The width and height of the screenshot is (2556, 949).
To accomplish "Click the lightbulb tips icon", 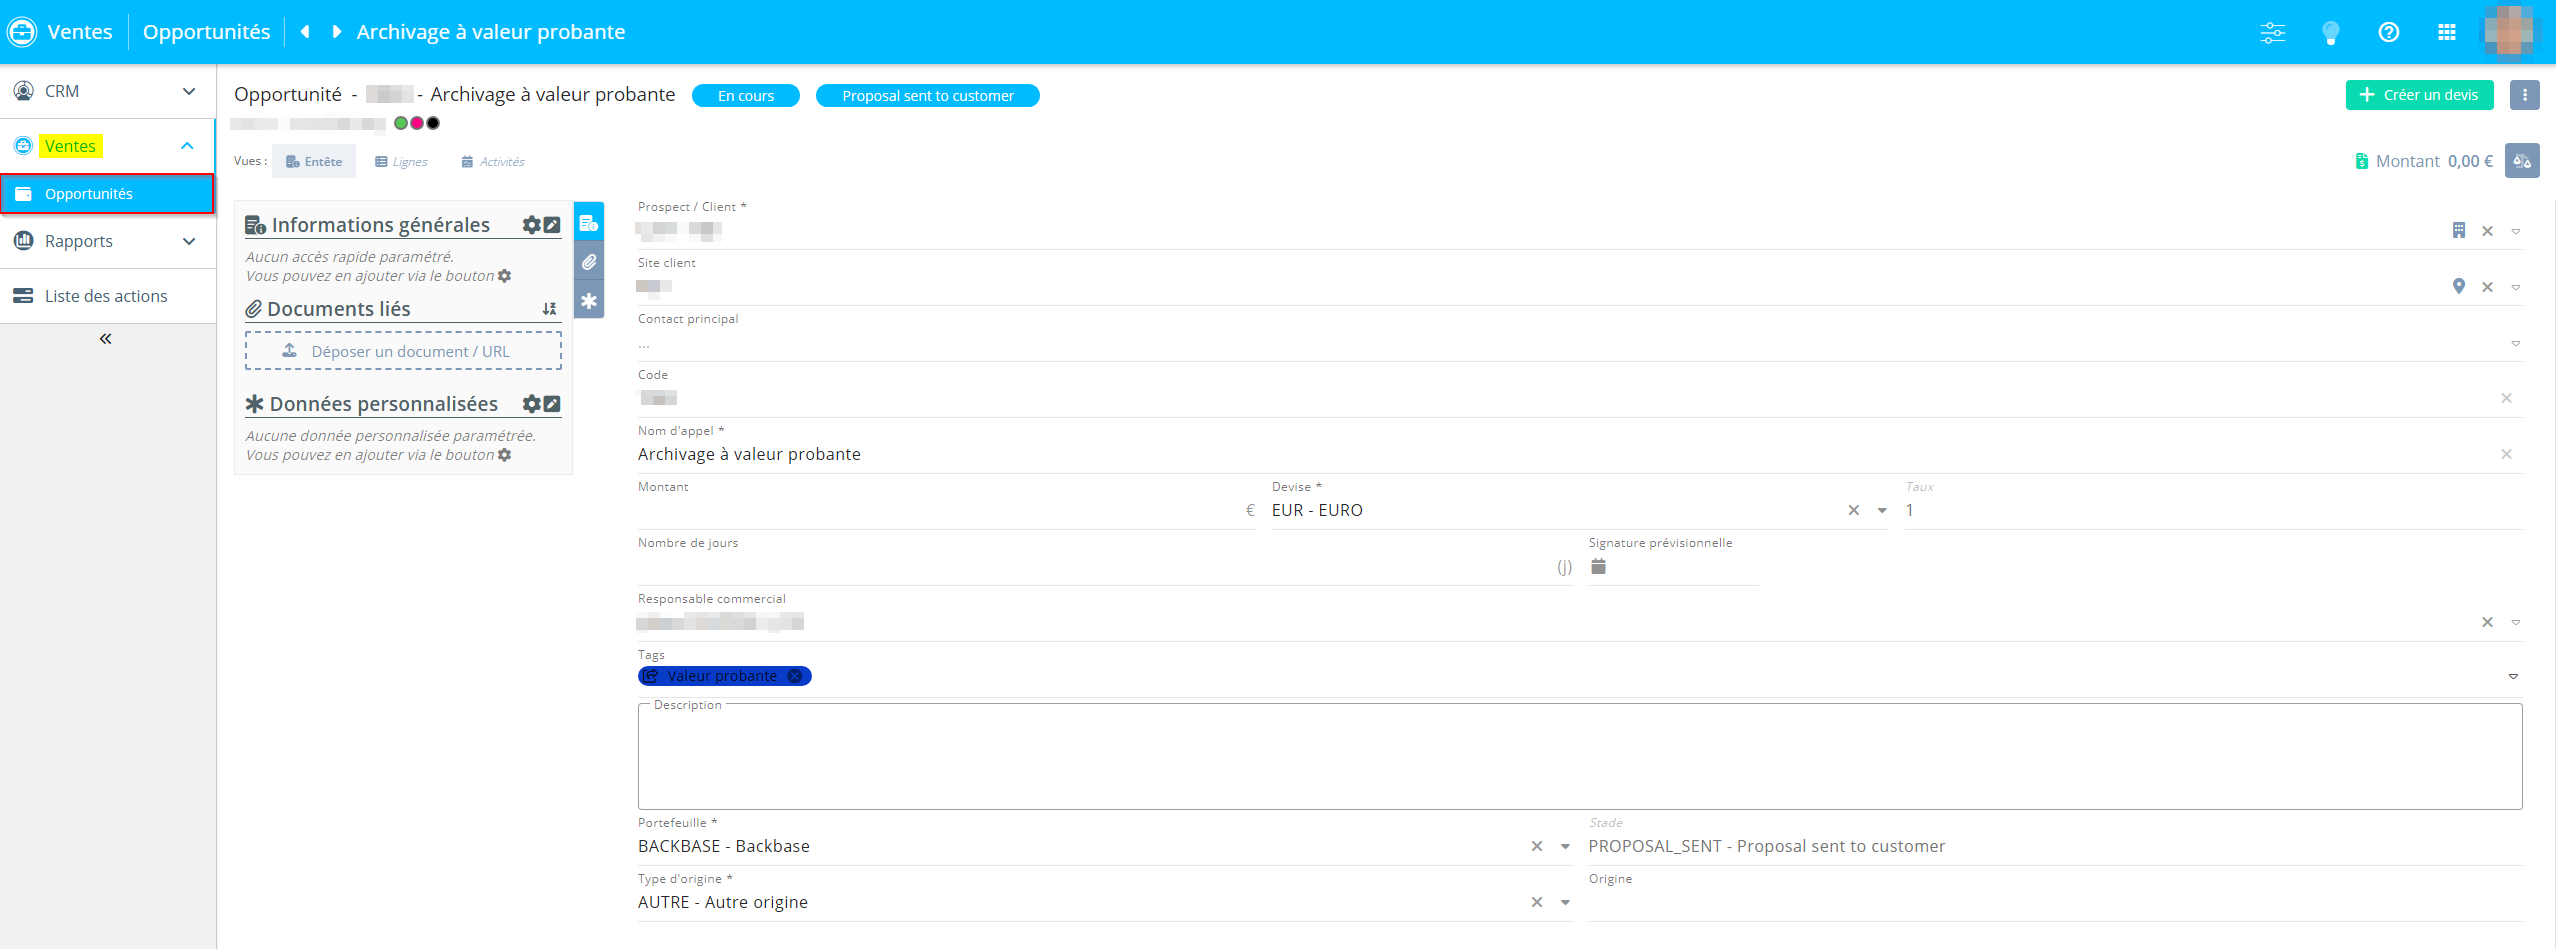I will click(2330, 32).
